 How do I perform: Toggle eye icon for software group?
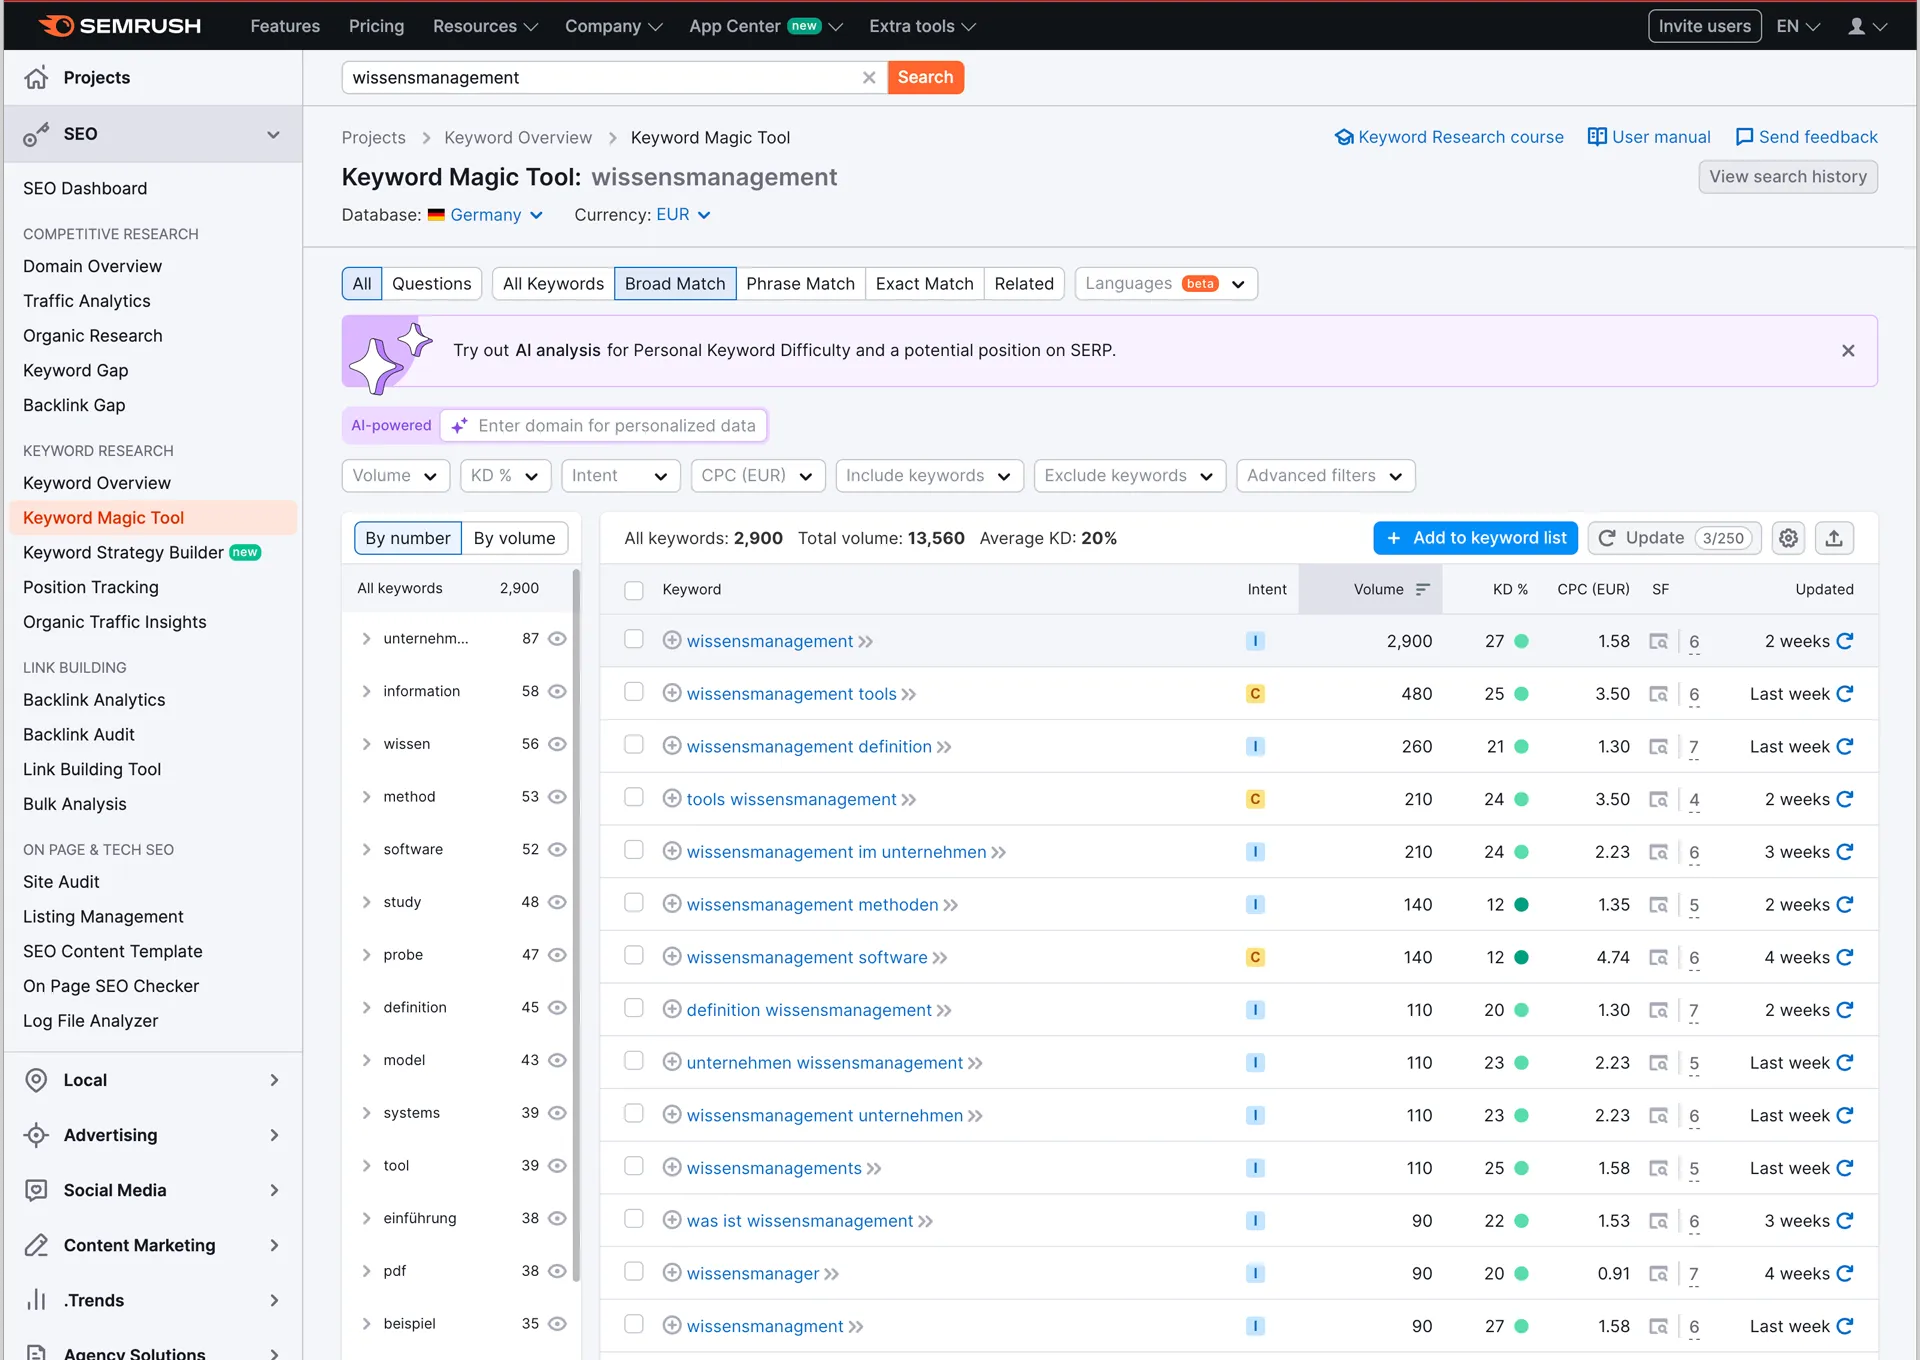point(558,849)
